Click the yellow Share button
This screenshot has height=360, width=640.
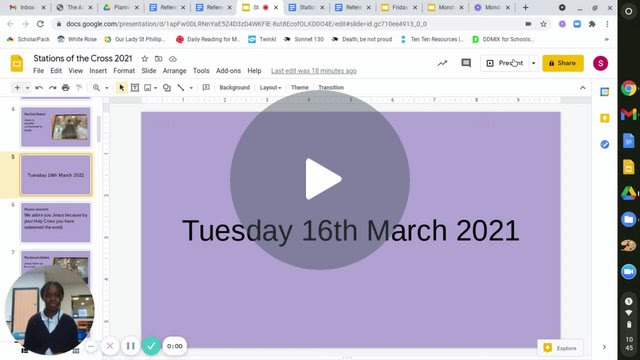coord(563,63)
